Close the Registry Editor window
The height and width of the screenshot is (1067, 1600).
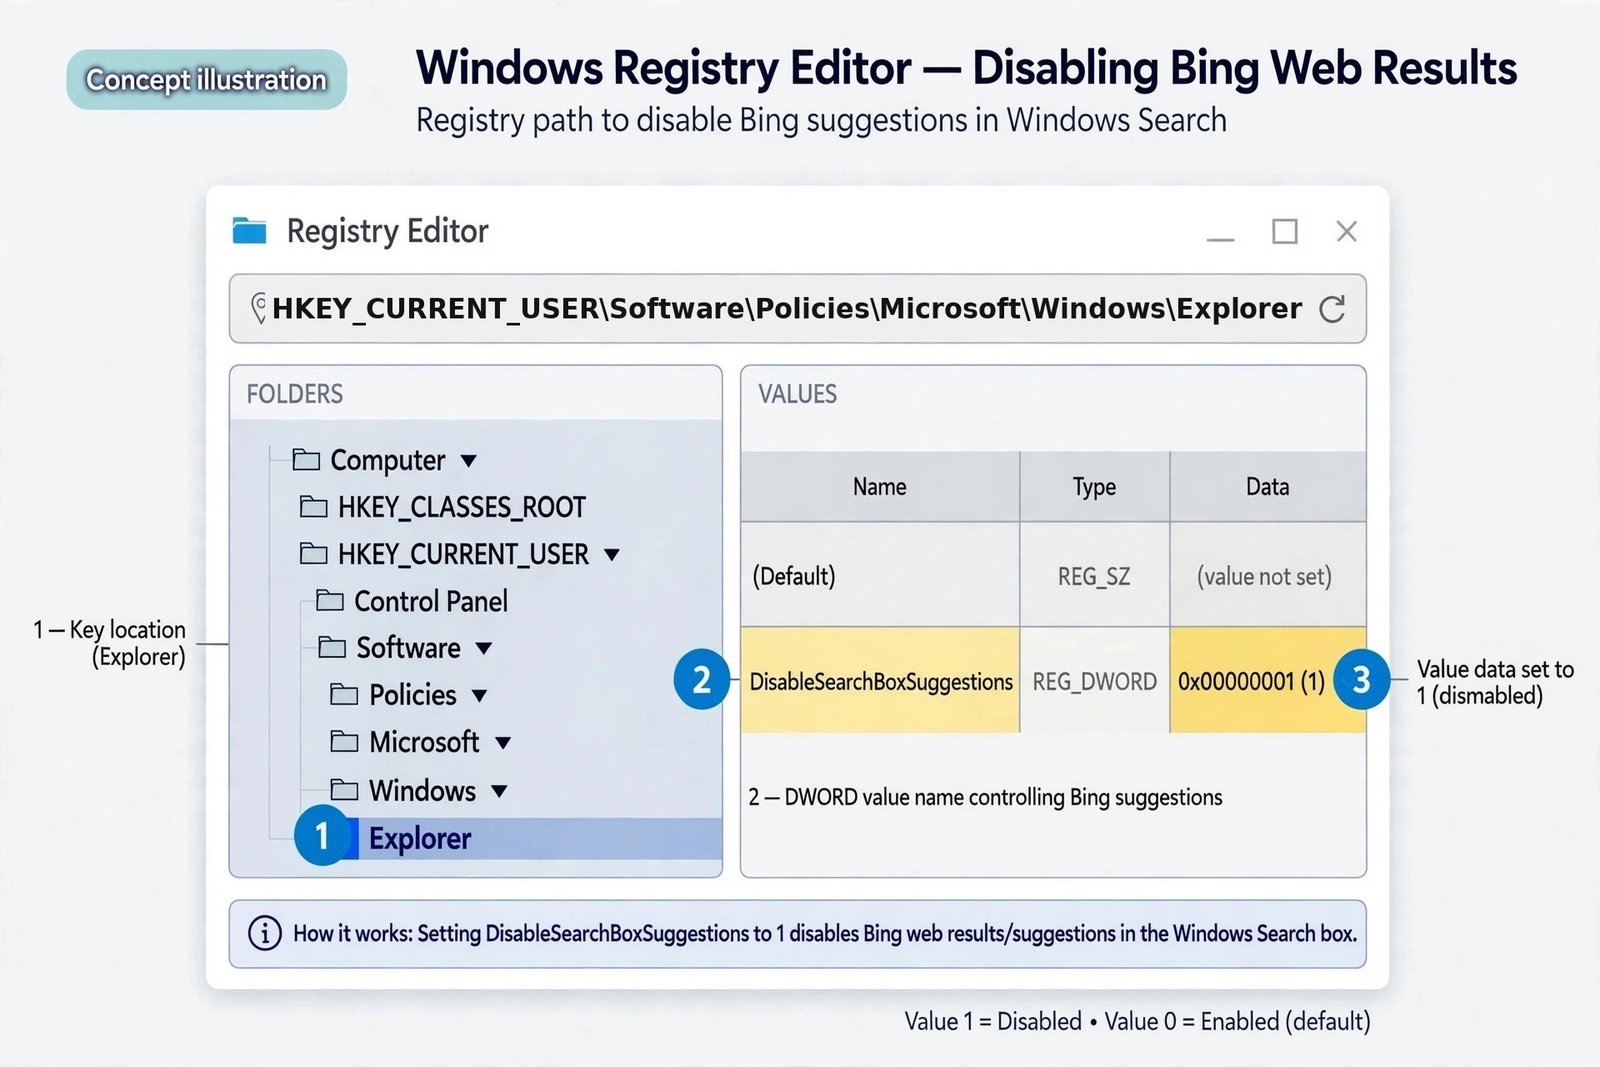[x=1347, y=231]
